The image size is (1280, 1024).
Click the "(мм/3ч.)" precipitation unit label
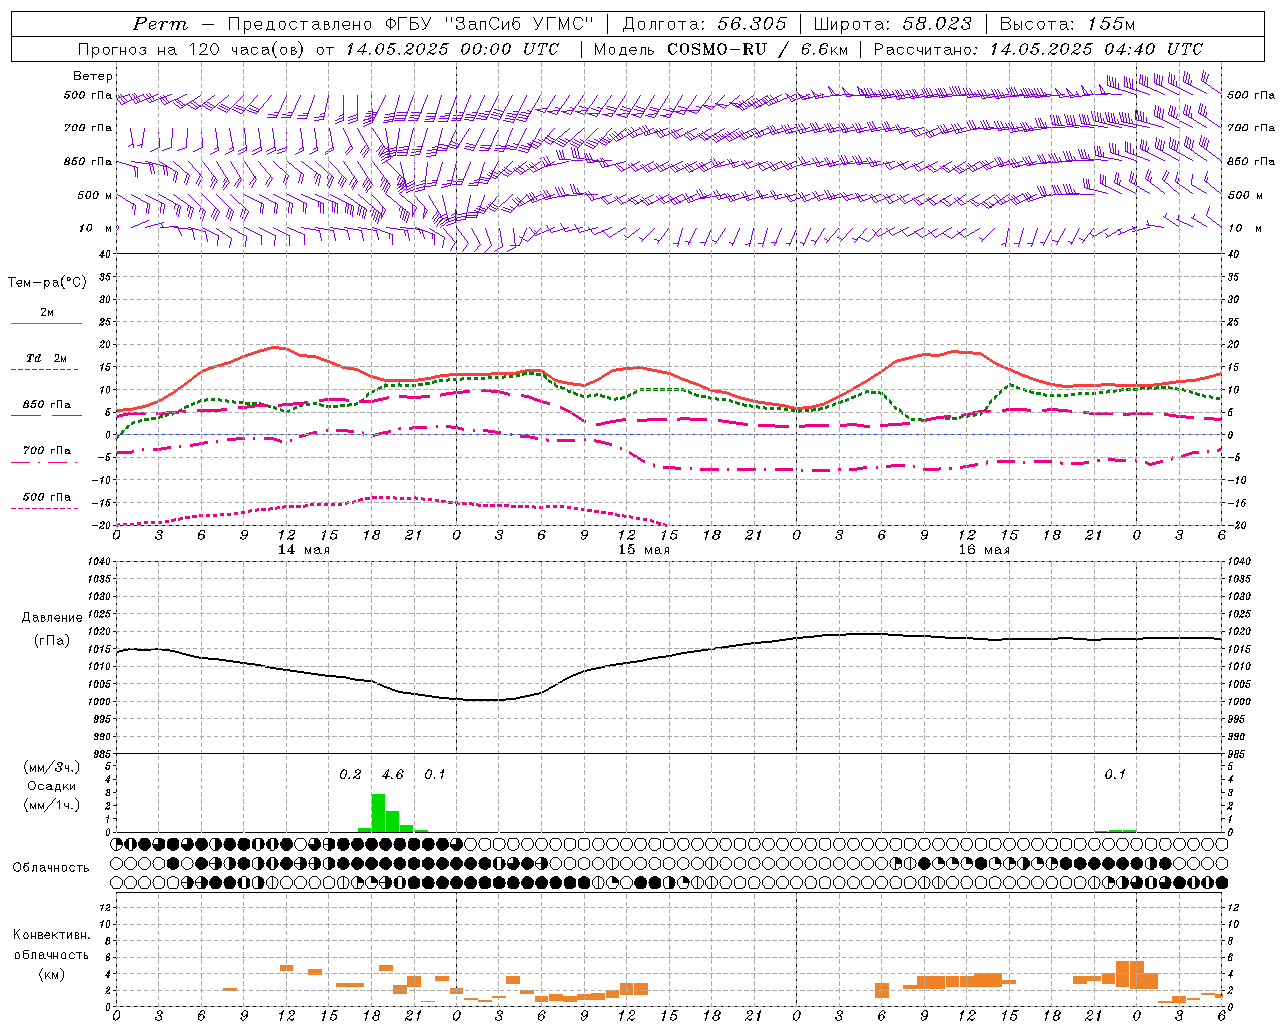(x=51, y=767)
